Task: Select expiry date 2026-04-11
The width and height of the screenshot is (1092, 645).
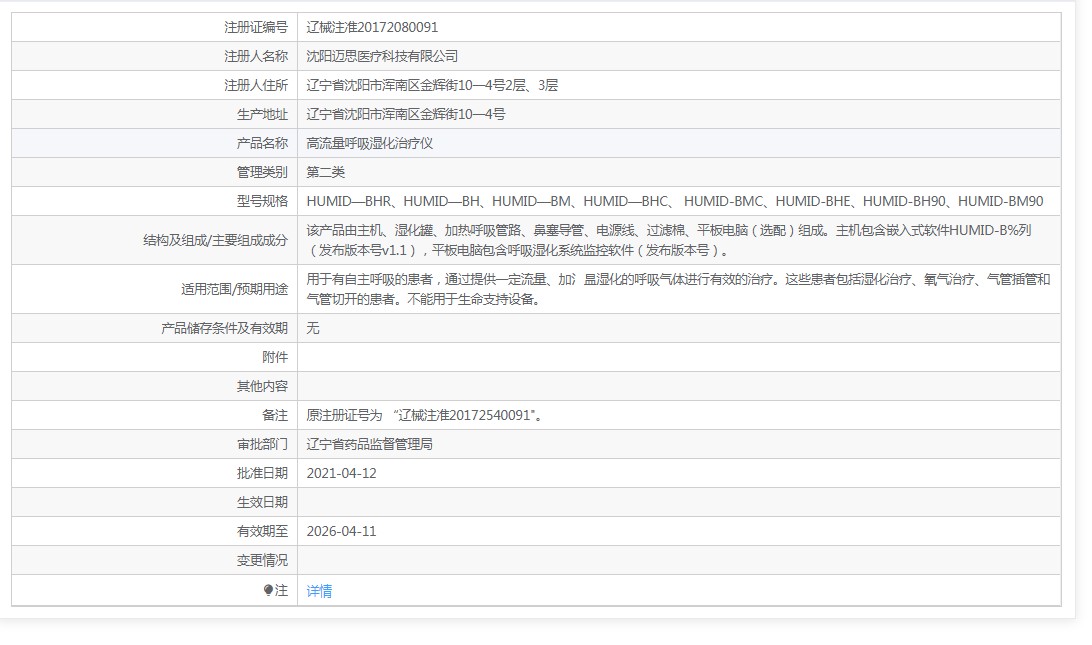Action: 341,531
